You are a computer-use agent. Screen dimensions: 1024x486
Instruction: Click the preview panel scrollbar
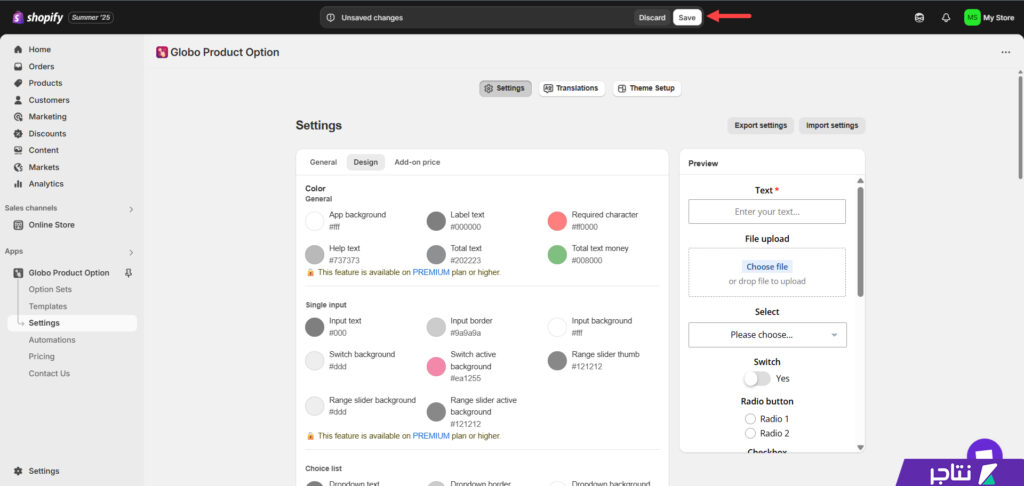pos(860,242)
